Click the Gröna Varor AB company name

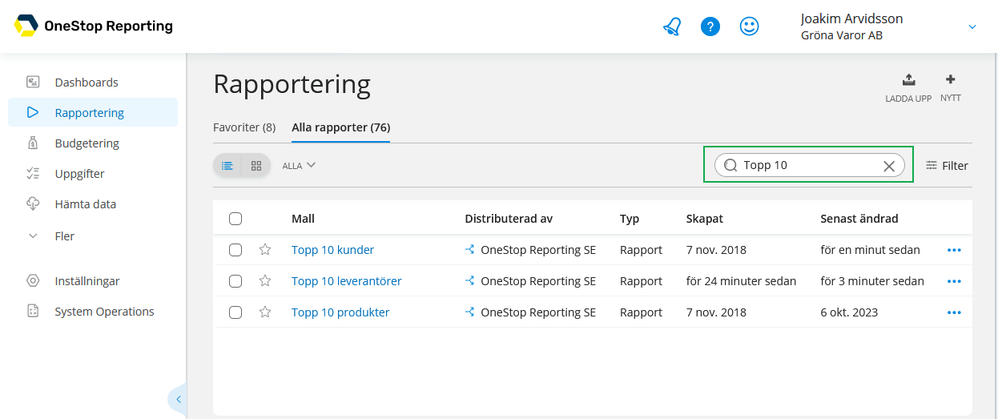point(841,36)
